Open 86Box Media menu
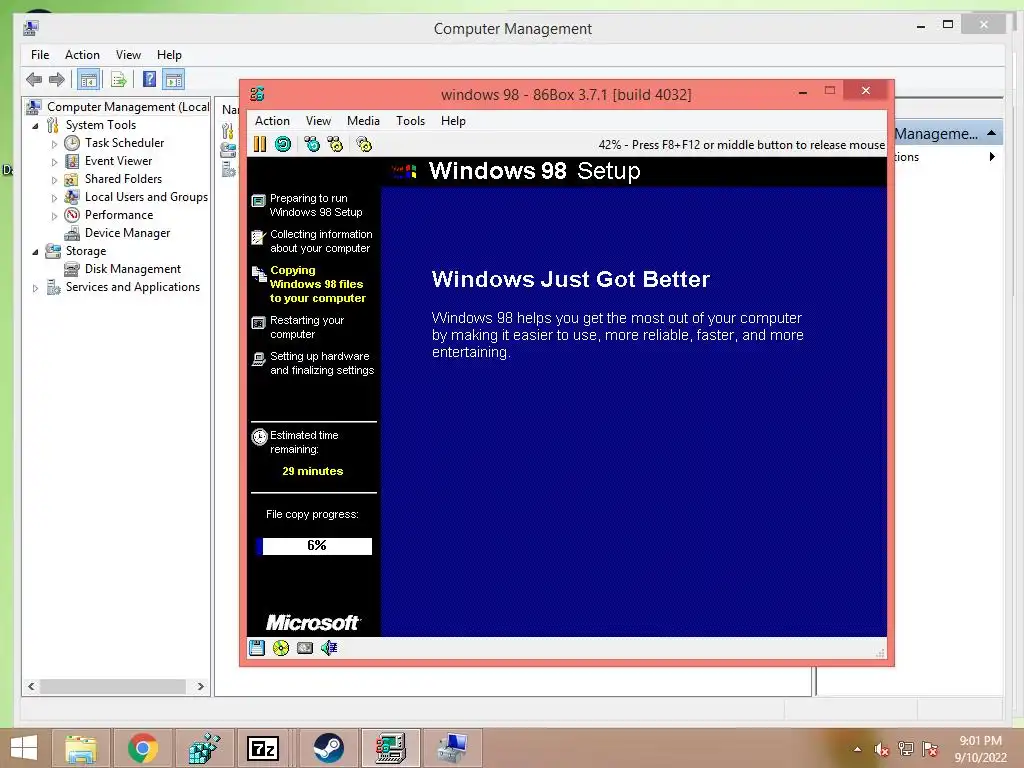 point(363,121)
